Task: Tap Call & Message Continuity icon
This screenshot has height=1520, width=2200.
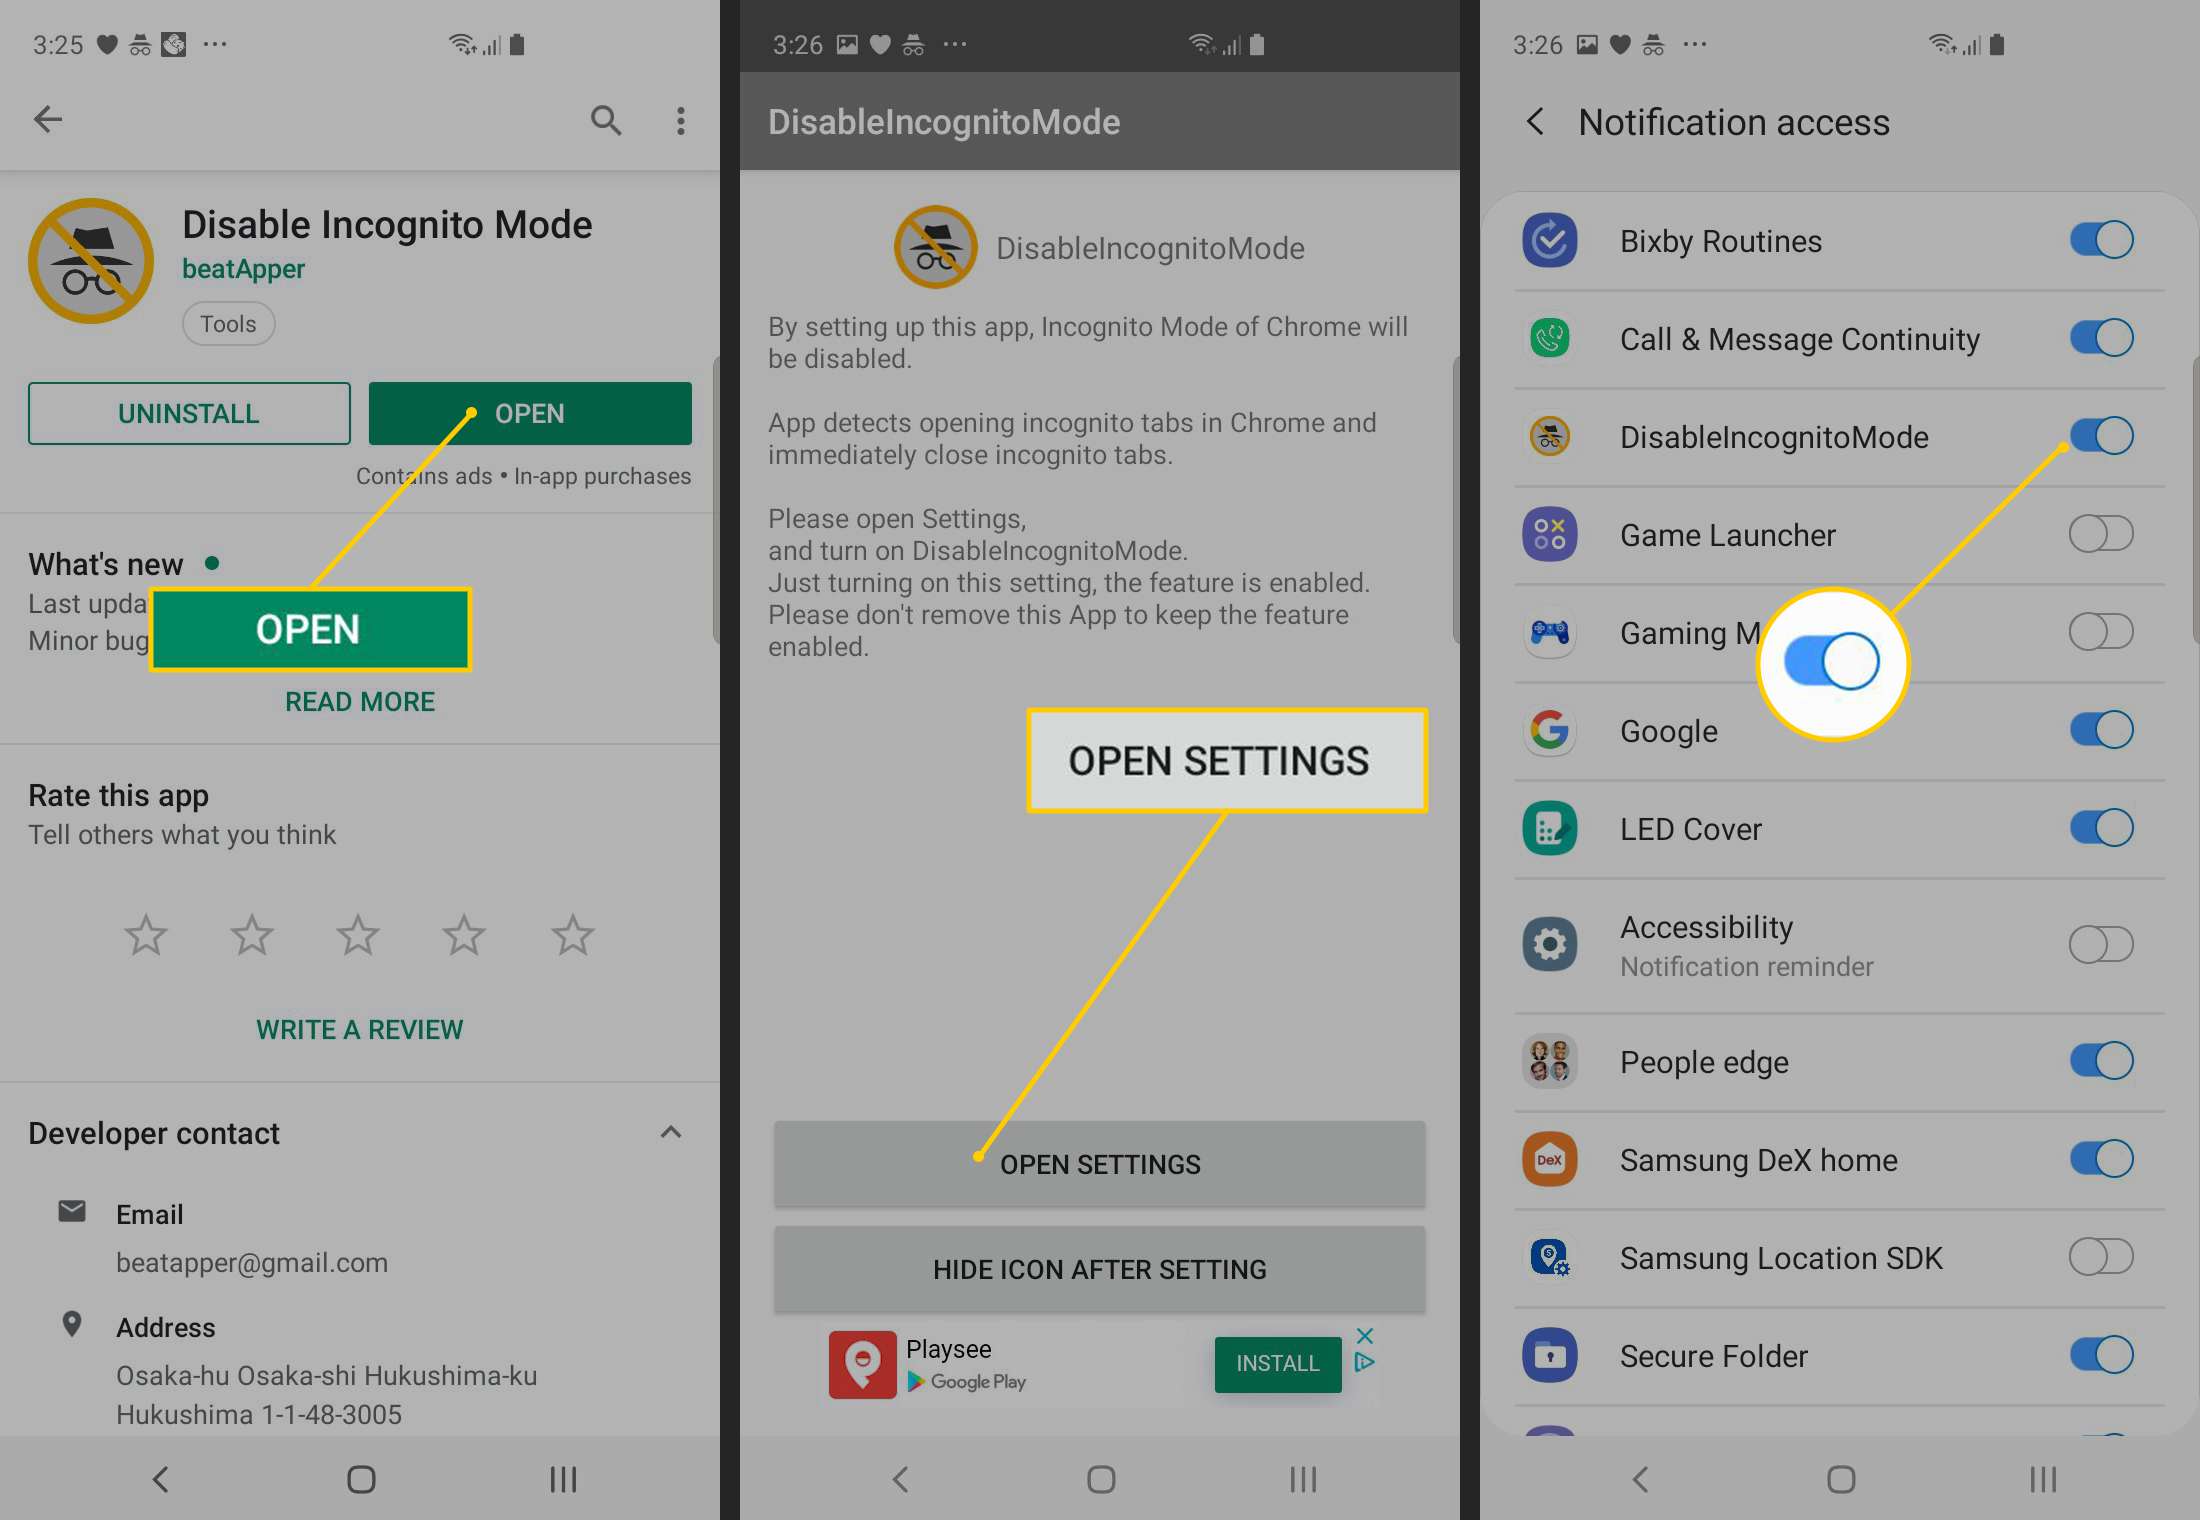Action: pyautogui.click(x=1550, y=338)
